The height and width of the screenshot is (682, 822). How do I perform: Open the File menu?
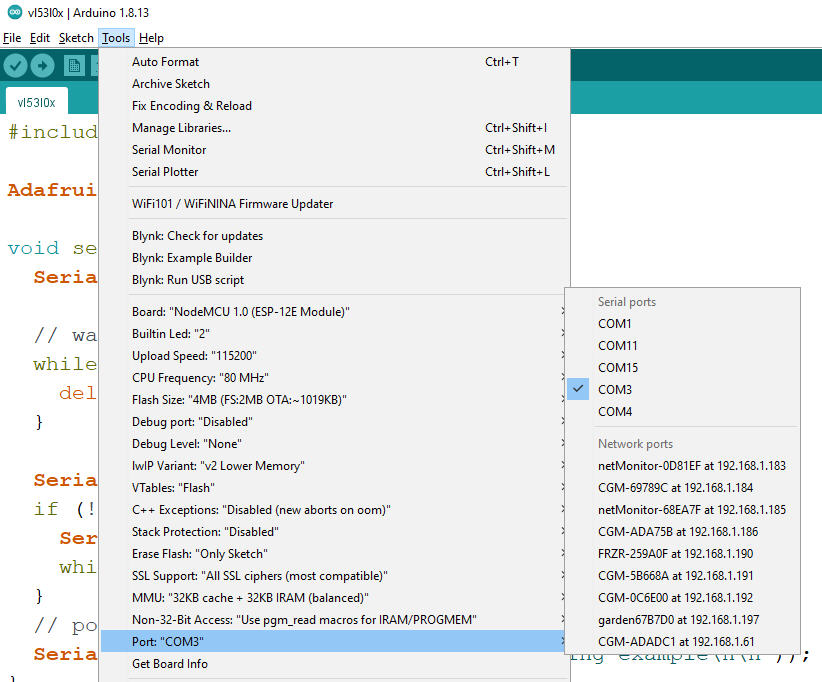[11, 37]
